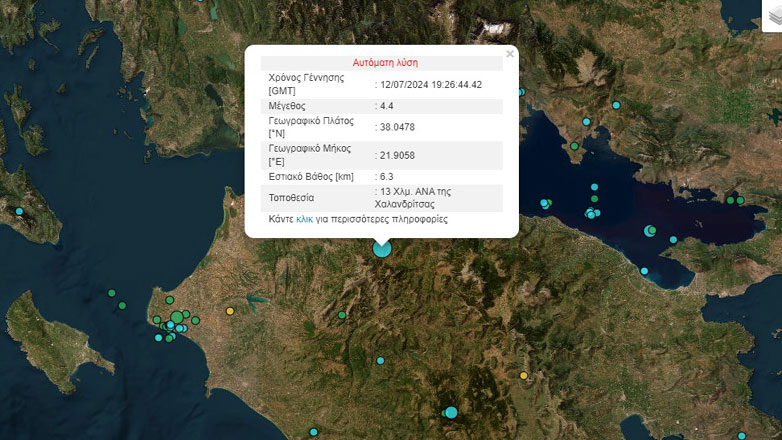Close the earthquake info popup
782x440 pixels.
[509, 54]
